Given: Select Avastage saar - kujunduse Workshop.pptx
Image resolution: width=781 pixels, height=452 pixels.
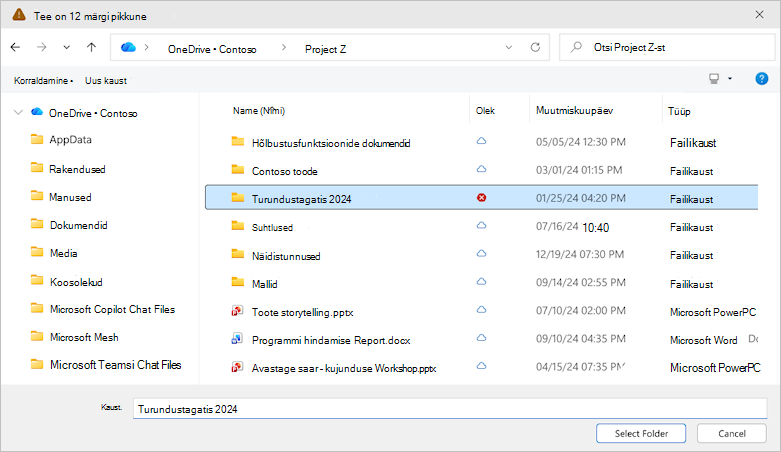Looking at the screenshot, I should [344, 368].
